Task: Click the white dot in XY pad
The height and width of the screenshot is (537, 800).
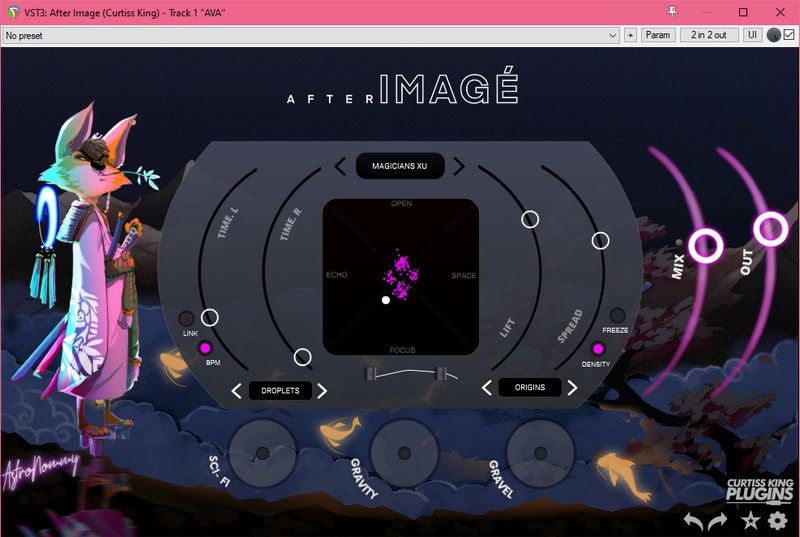Action: (x=386, y=300)
